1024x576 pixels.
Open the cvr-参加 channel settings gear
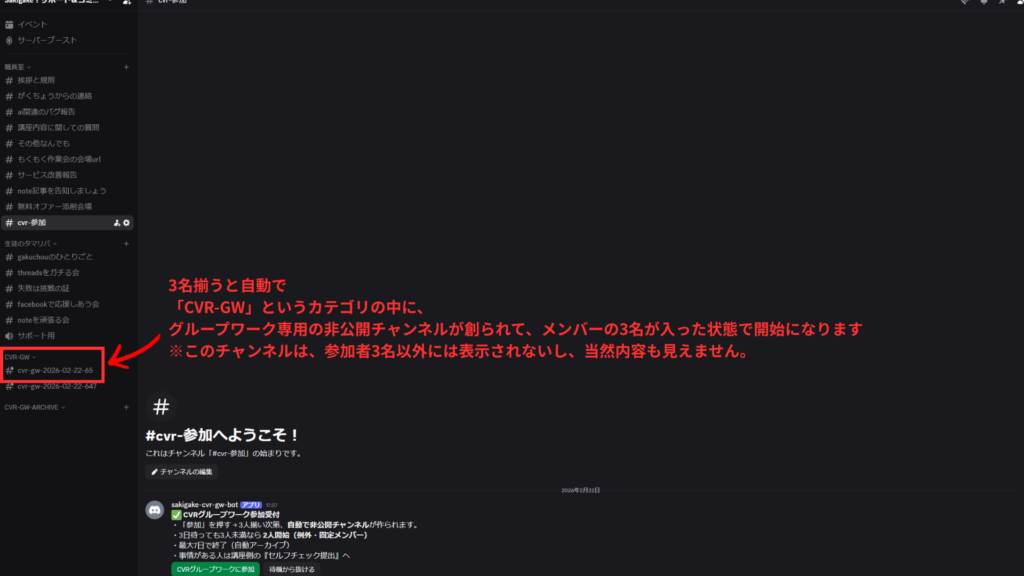click(126, 223)
